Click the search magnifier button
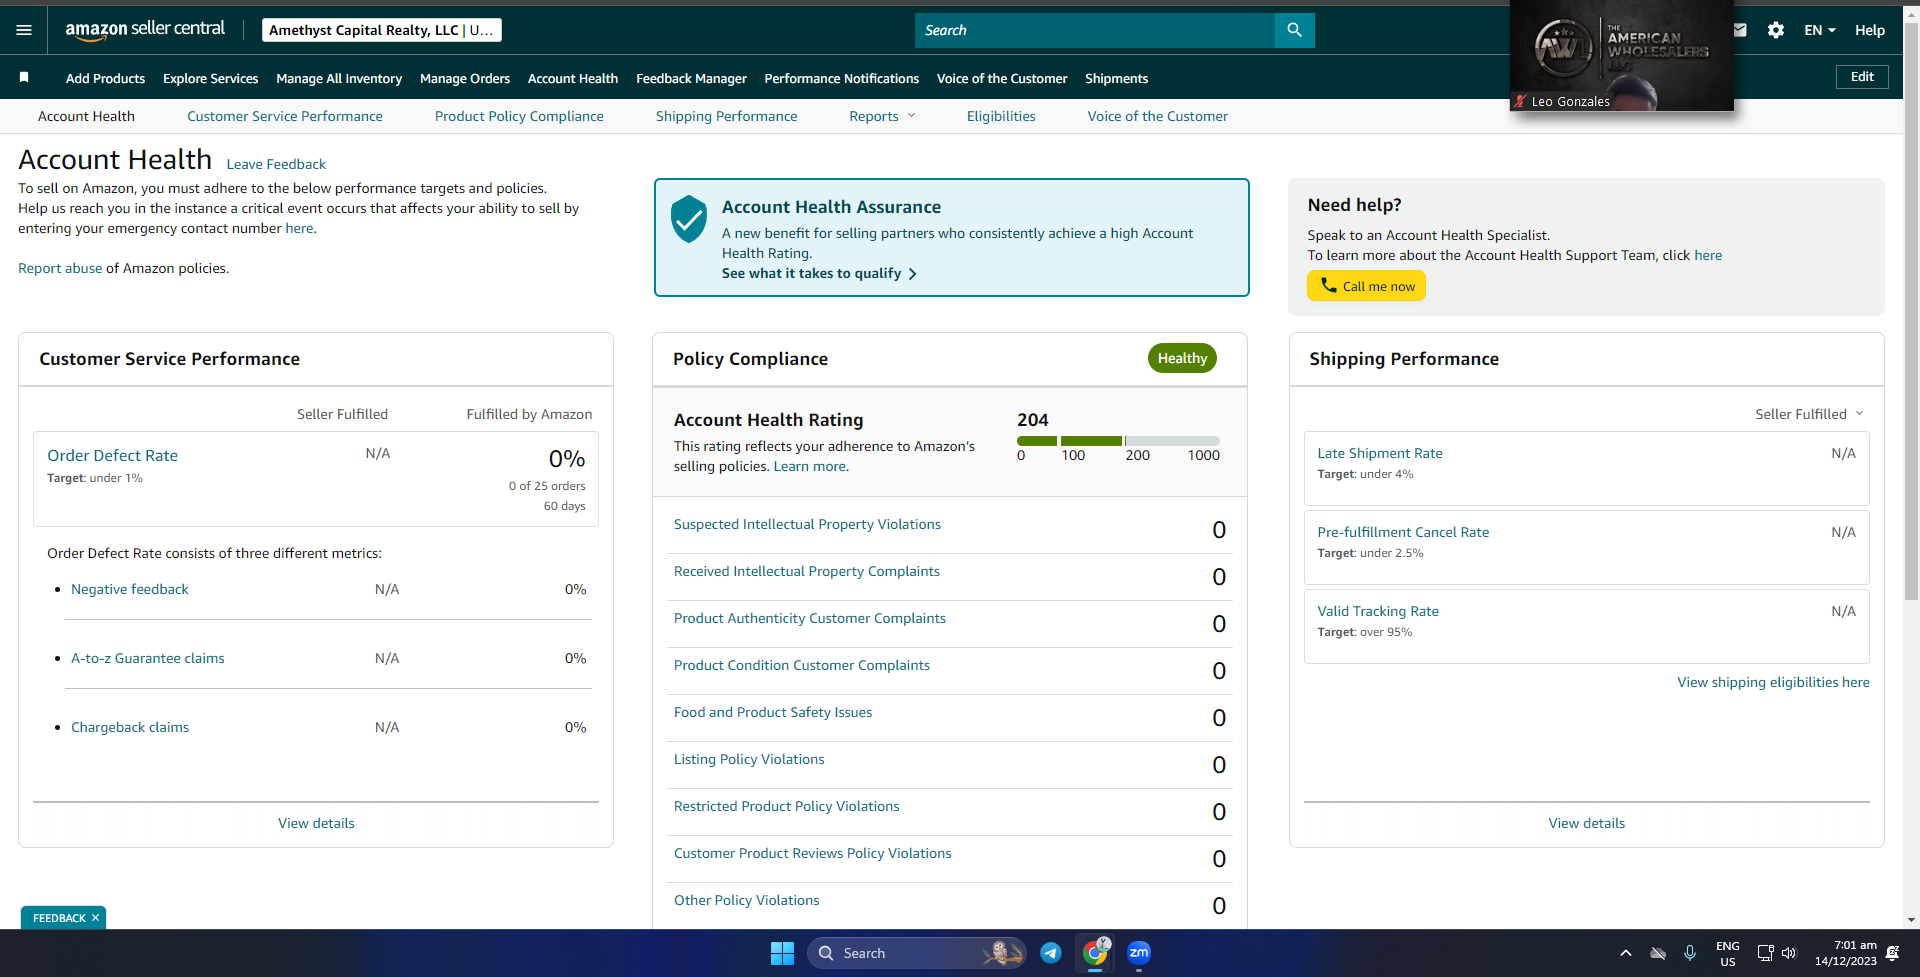1920x977 pixels. coord(1294,30)
